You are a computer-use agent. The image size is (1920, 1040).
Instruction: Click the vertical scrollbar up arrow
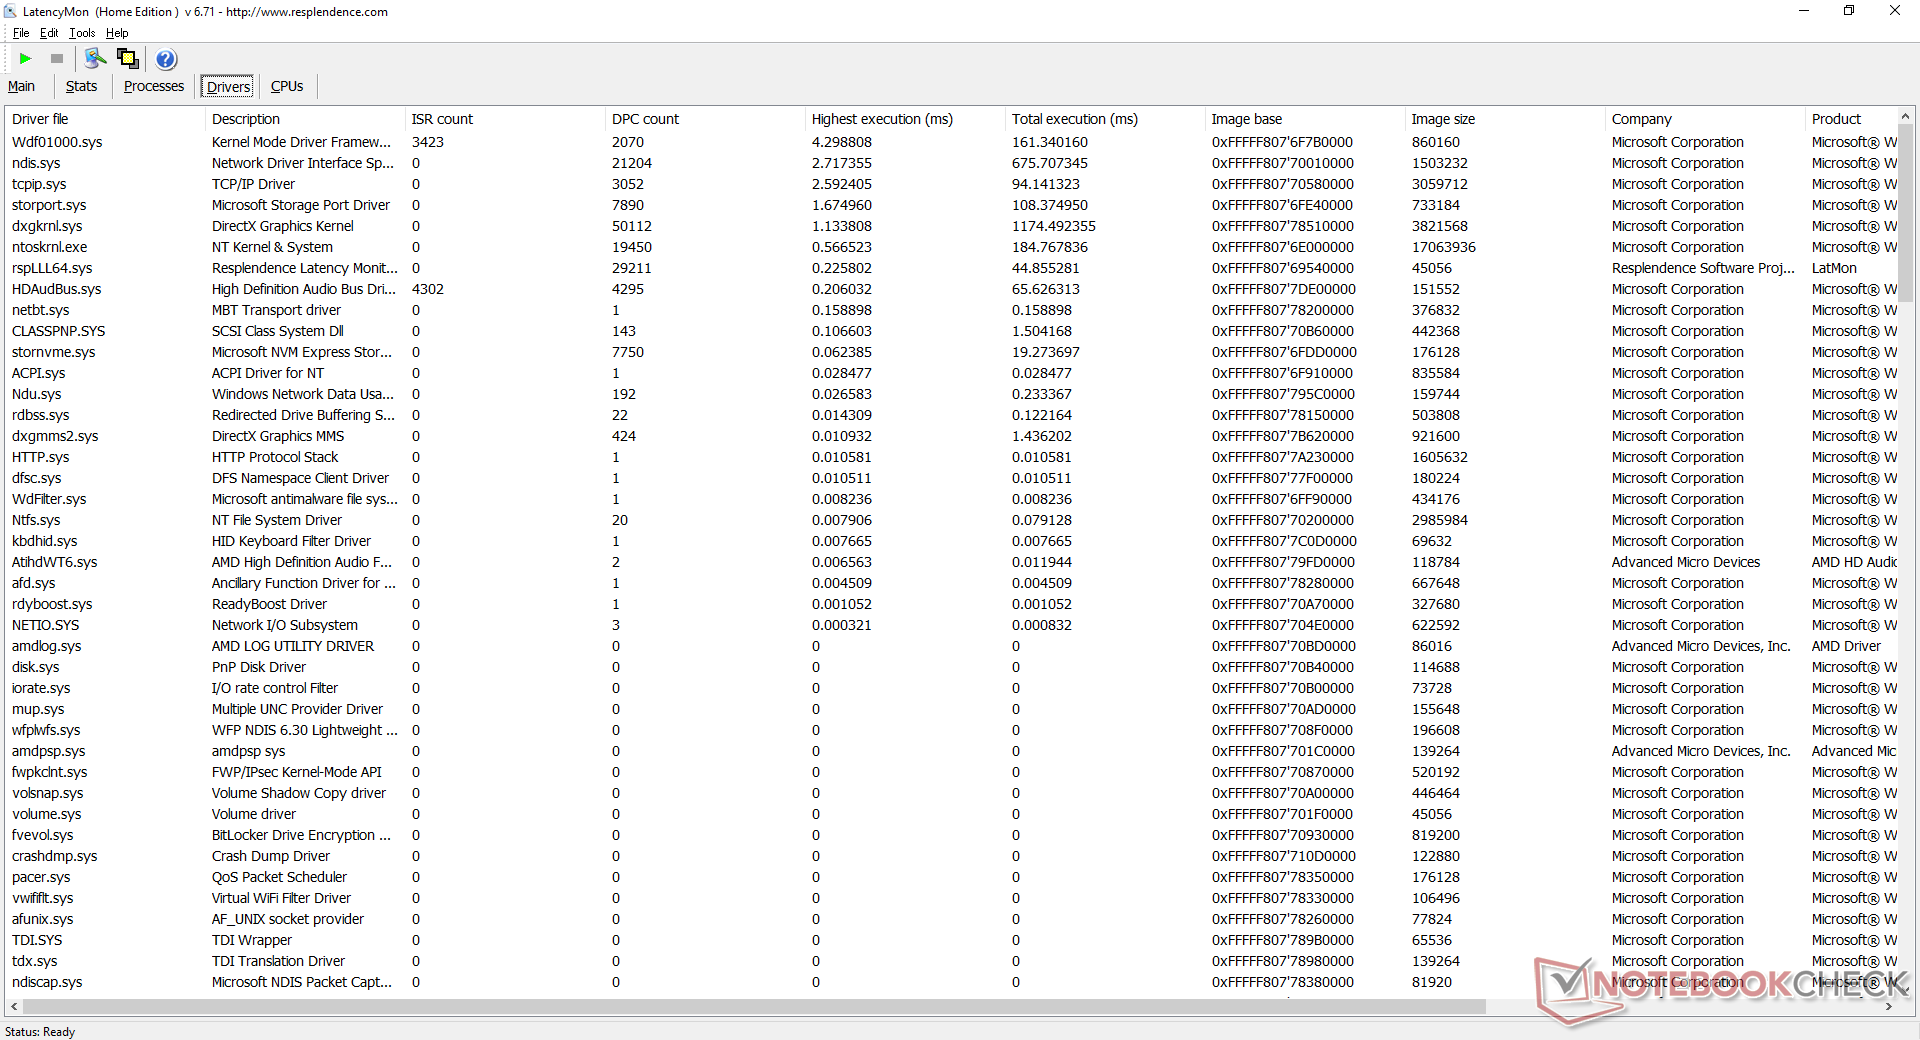pos(1906,117)
